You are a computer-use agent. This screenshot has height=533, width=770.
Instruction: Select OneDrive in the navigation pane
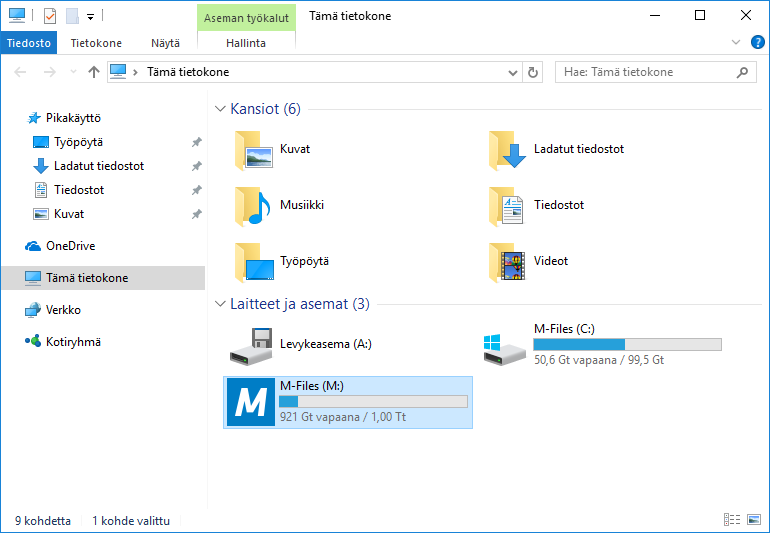(x=70, y=246)
